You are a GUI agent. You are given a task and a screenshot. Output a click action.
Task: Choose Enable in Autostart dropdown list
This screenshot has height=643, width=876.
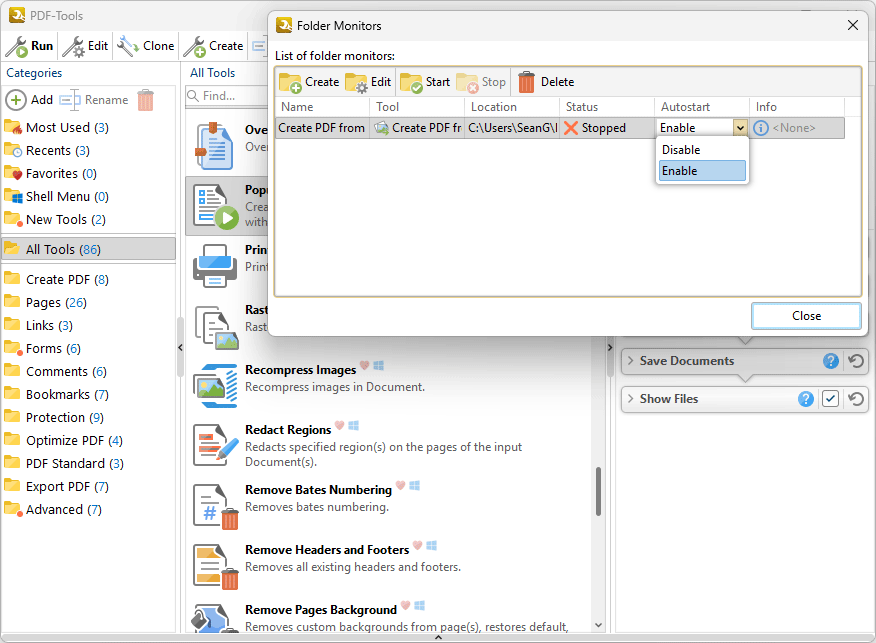[702, 171]
